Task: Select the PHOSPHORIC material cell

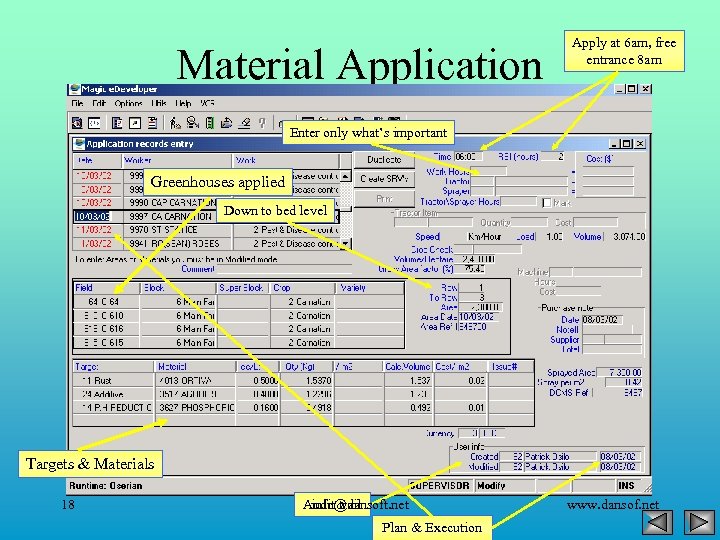Action: [196, 407]
